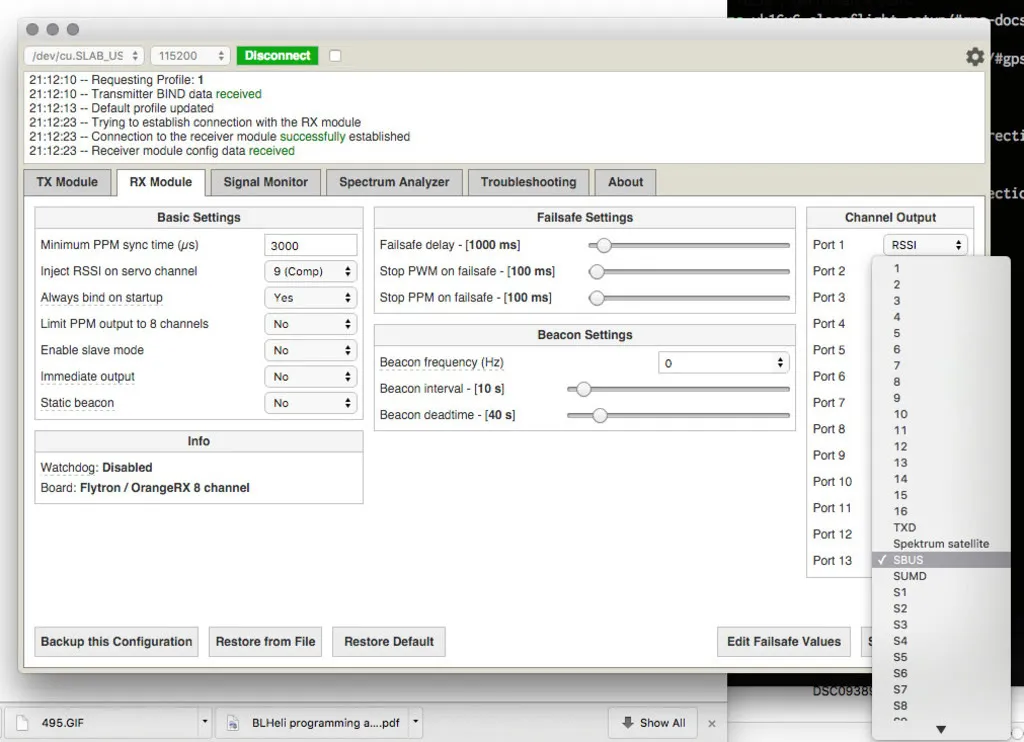Click the Failsafe delay slider handle
The width and height of the screenshot is (1024, 742).
tap(603, 245)
